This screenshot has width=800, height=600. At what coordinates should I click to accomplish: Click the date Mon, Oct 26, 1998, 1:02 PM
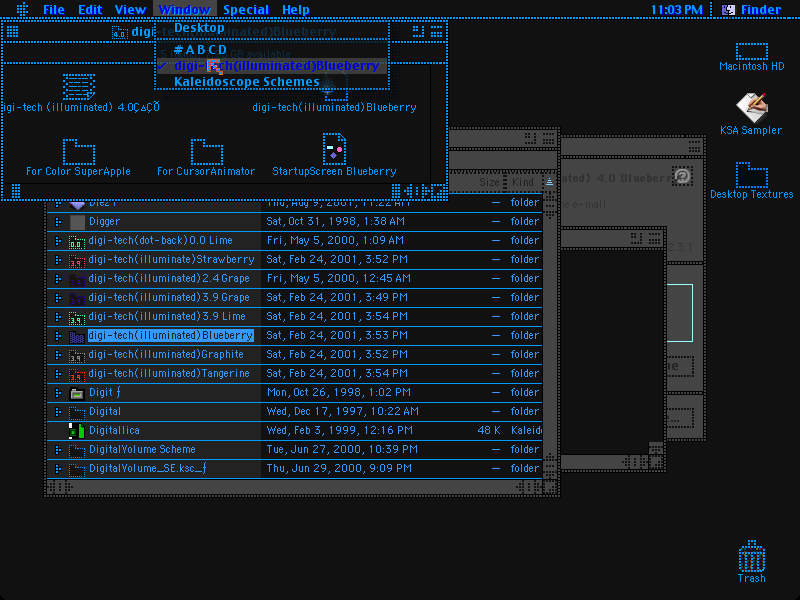pos(339,392)
